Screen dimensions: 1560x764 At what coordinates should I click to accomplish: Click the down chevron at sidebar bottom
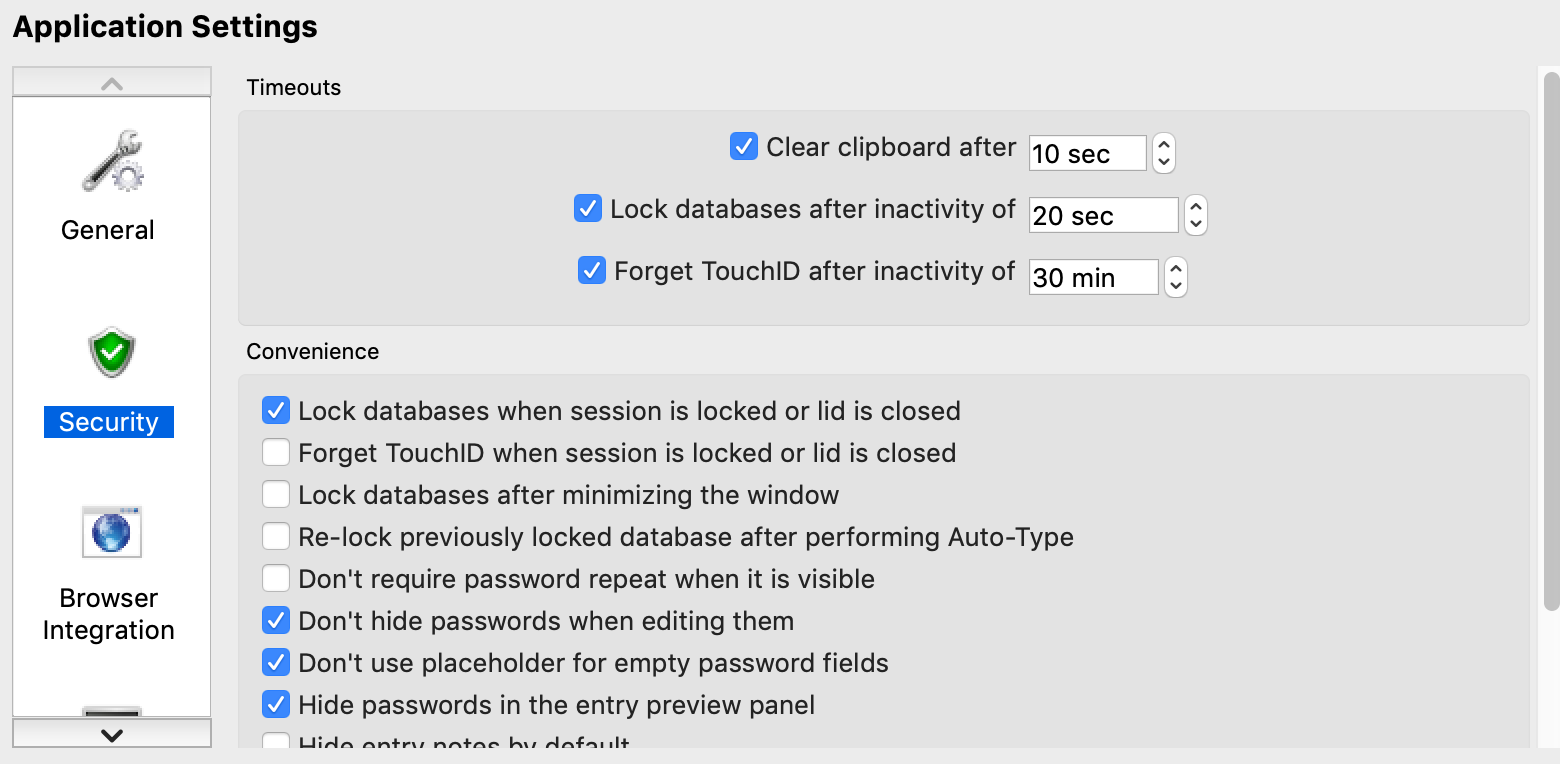tap(110, 733)
